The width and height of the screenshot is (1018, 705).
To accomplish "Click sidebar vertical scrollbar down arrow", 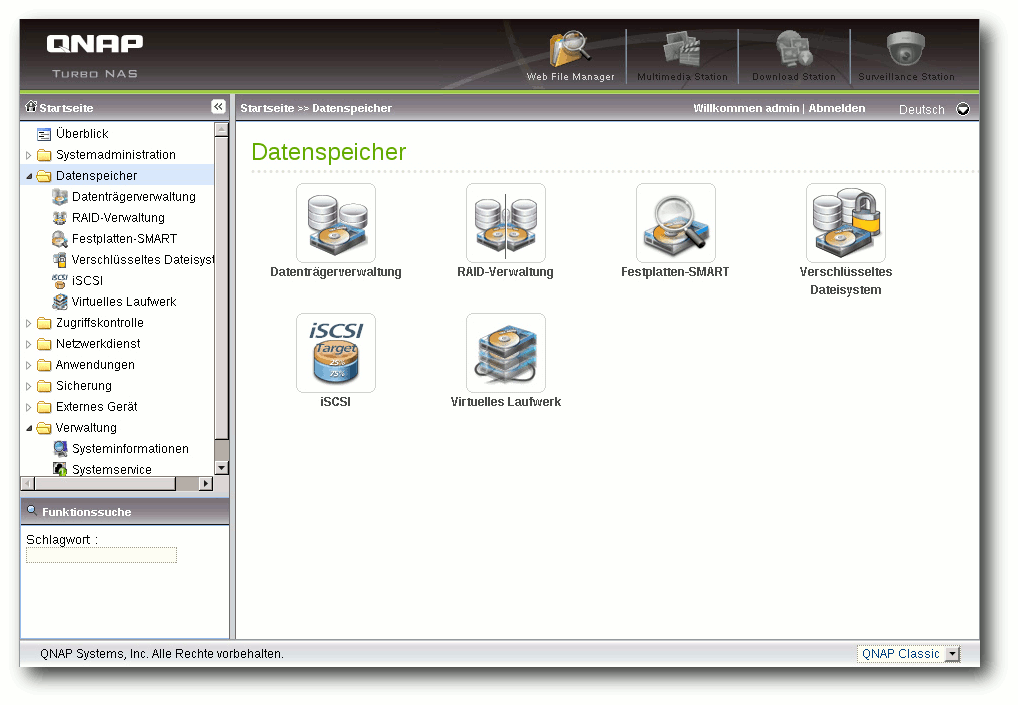I will coord(221,467).
